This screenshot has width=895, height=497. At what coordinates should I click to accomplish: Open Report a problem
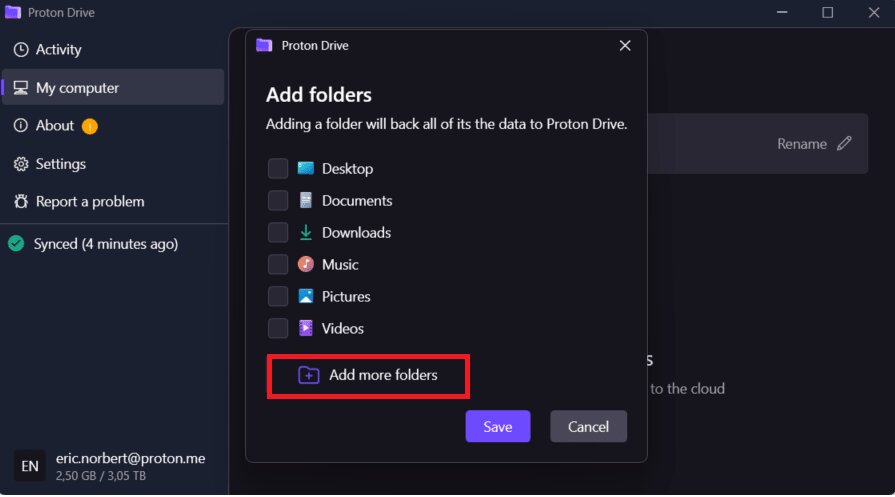tap(113, 201)
